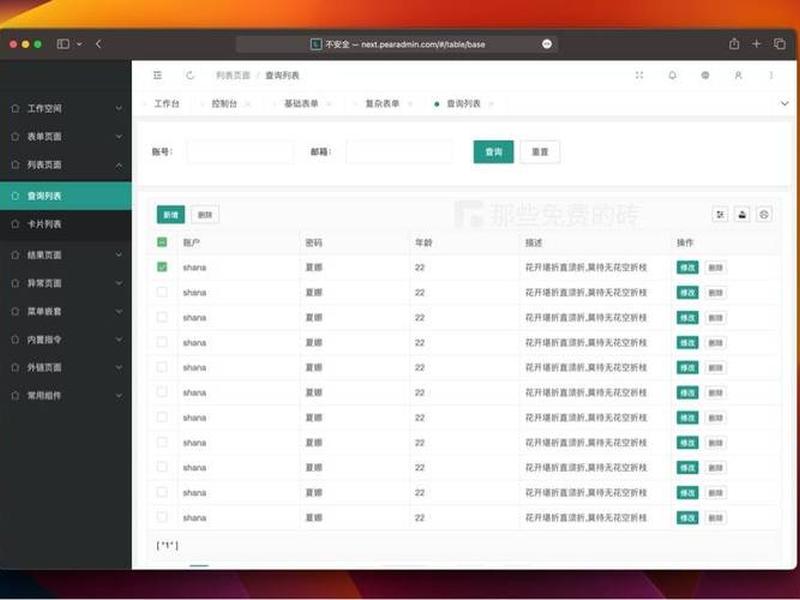
Task: Toggle the select-all checkbox in table header
Action: tap(162, 242)
